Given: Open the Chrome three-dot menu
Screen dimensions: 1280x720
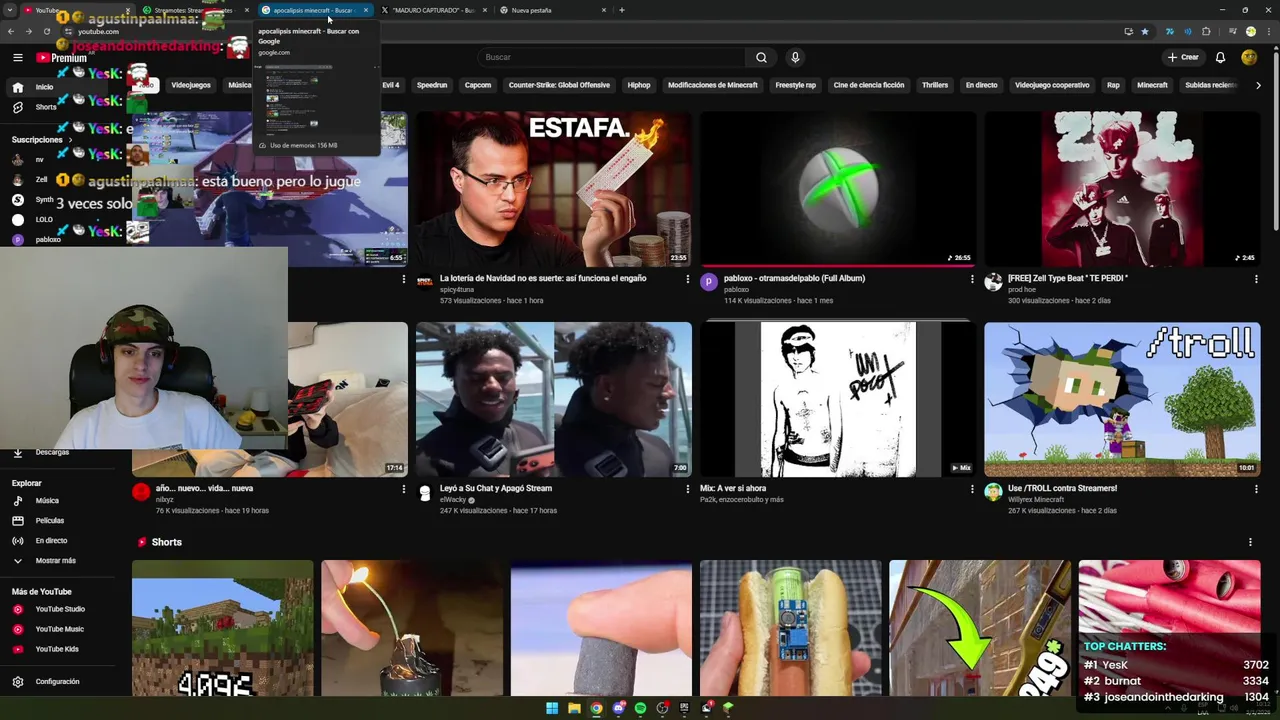Looking at the screenshot, I should (x=1268, y=31).
